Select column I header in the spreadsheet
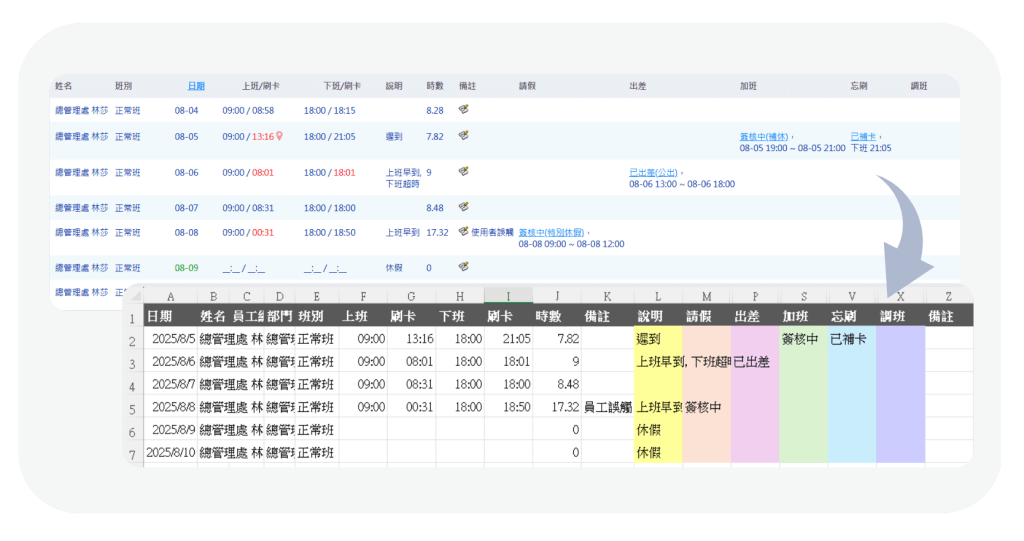Viewport: 1024px width, 541px height. (508, 296)
